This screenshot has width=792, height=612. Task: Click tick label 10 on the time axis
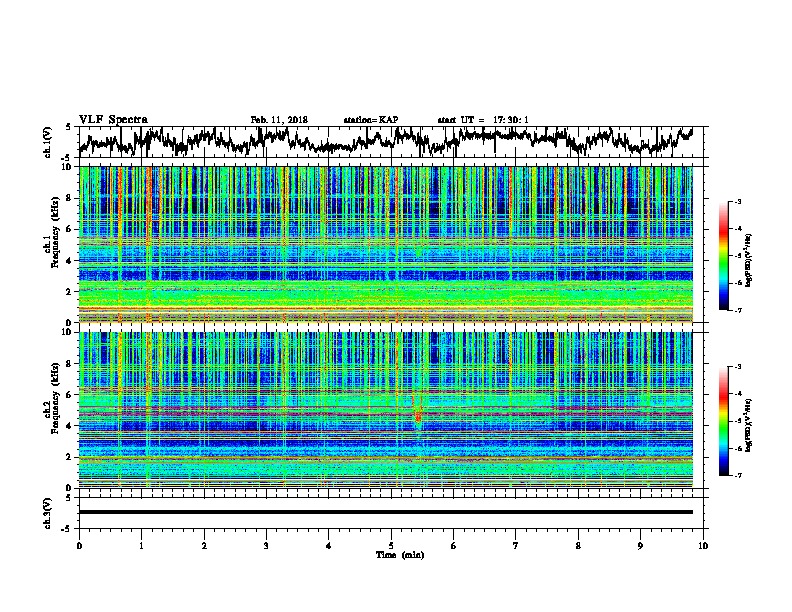pyautogui.click(x=703, y=546)
